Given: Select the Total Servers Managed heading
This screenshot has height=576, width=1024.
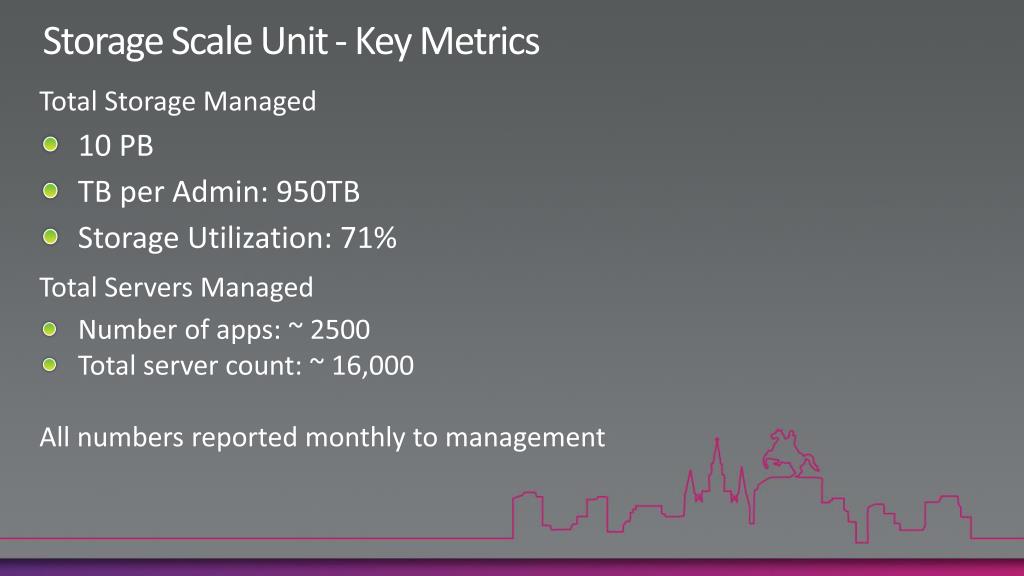Looking at the screenshot, I should [x=176, y=288].
